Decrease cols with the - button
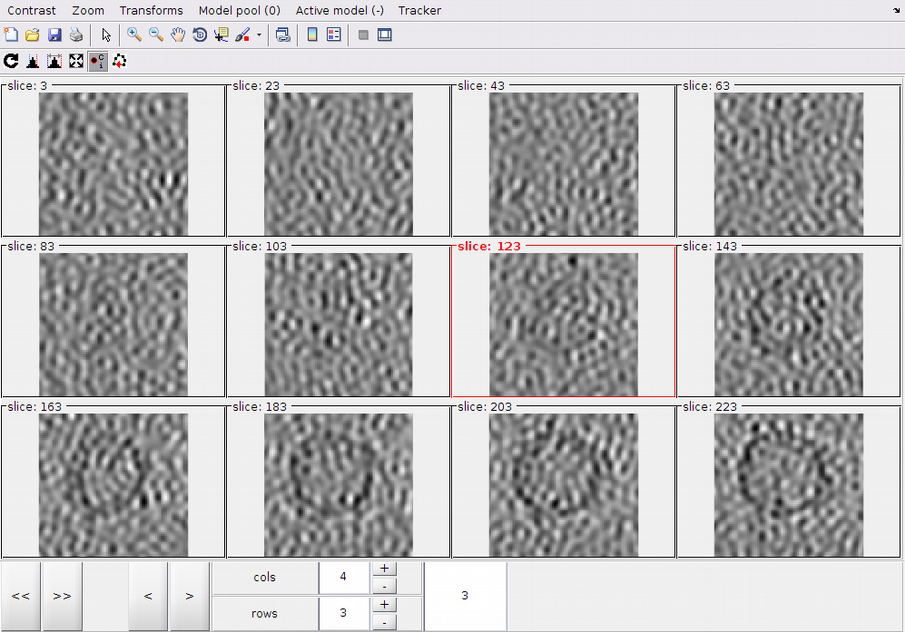The image size is (905, 632). 384,586
